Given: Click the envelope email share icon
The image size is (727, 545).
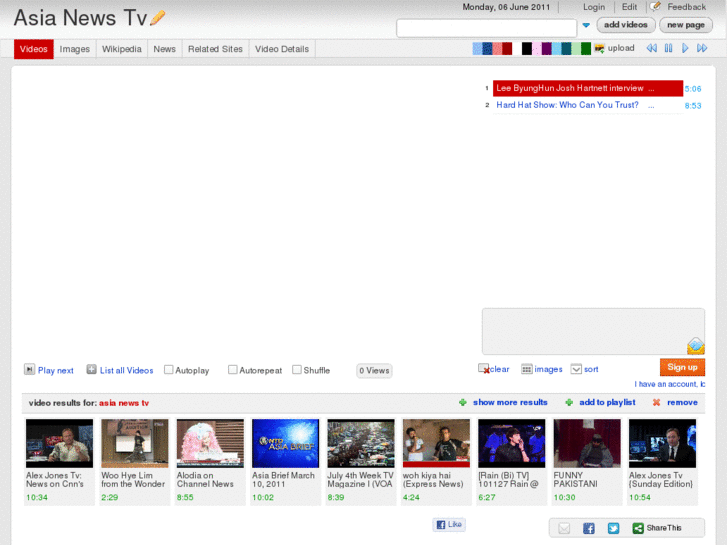Looking at the screenshot, I should (x=564, y=528).
